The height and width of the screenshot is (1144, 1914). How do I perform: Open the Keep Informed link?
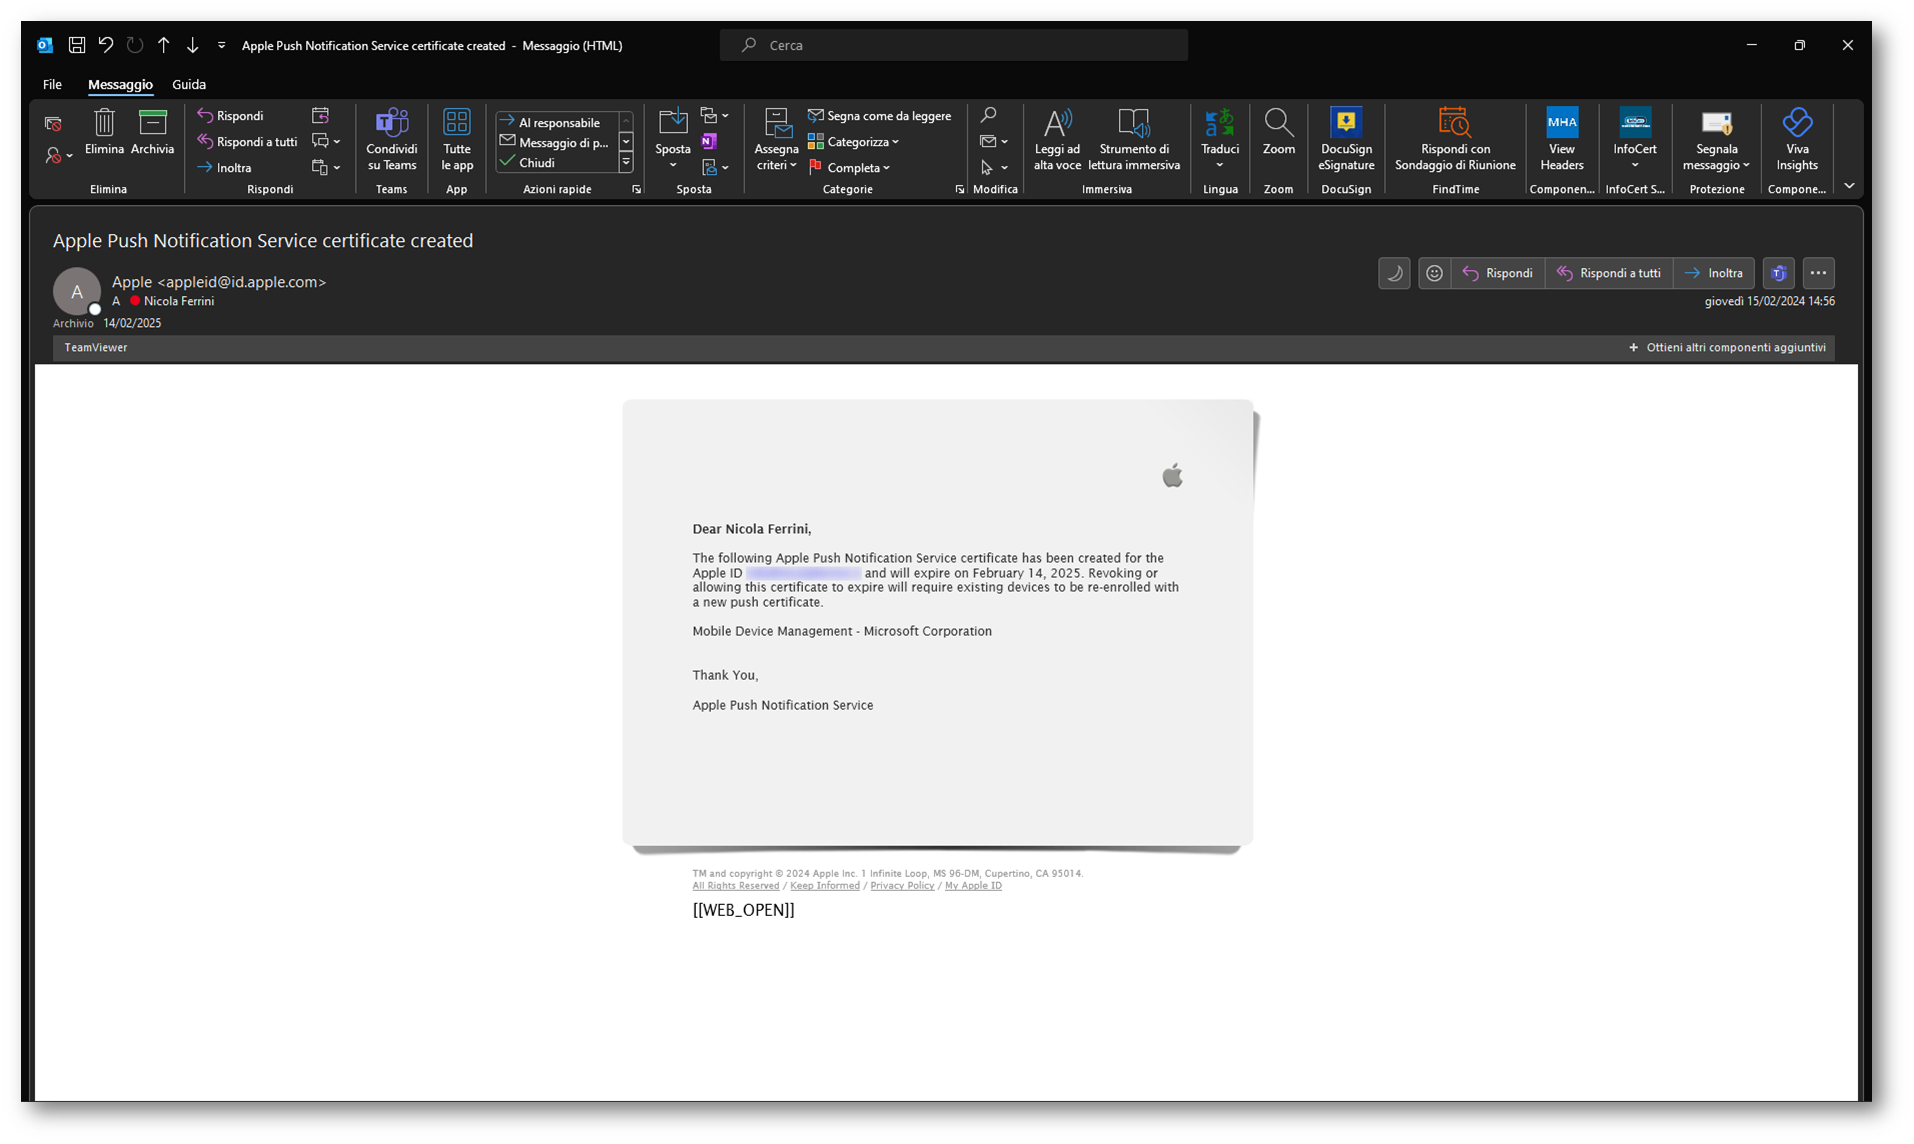[x=825, y=886]
